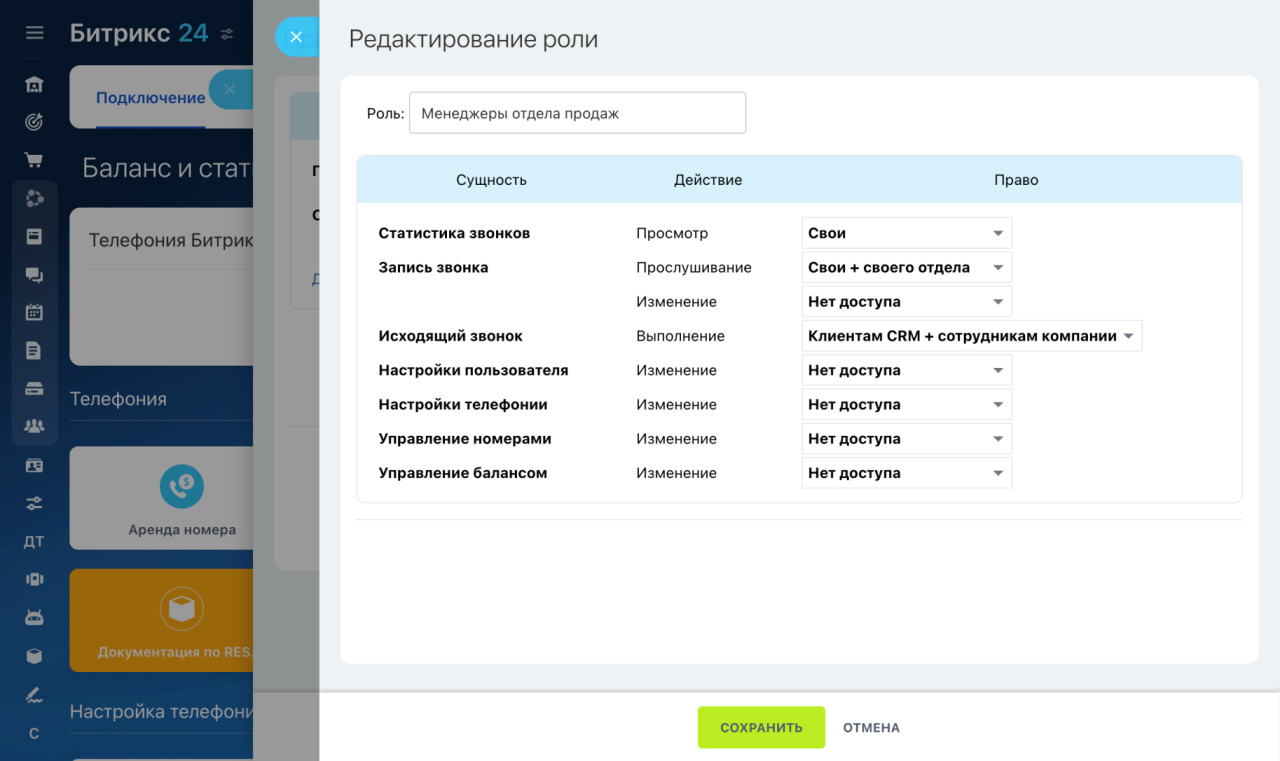This screenshot has width=1280, height=761.
Task: Click the Битрикс 24 logo
Action: 139,33
